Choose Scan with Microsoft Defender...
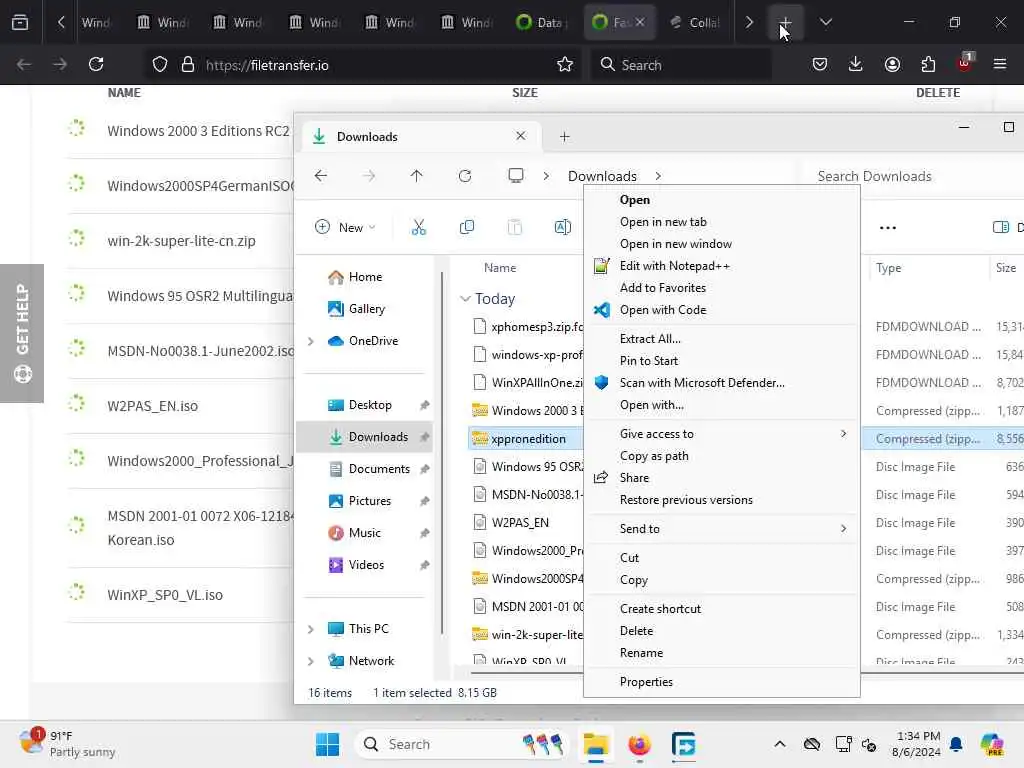The image size is (1024, 768). [721, 383]
